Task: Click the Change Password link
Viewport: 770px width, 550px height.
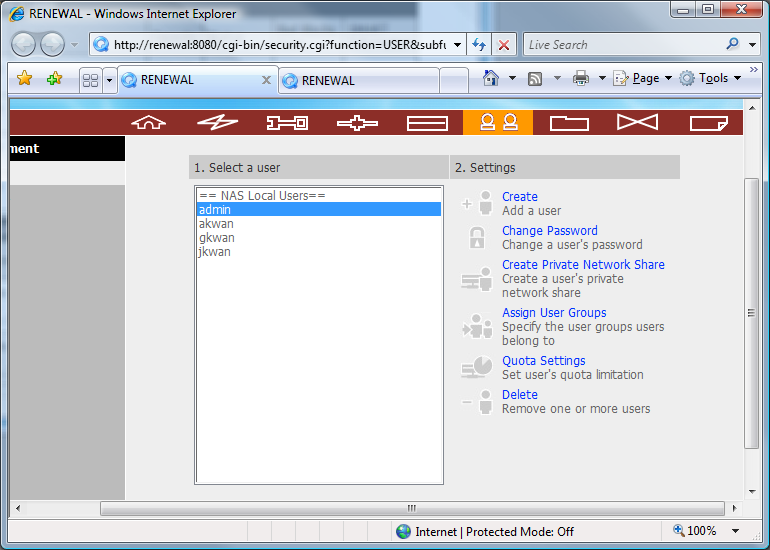Action: [549, 231]
